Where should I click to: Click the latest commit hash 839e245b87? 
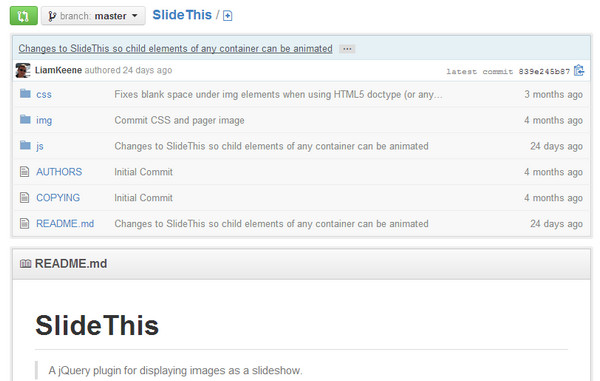[x=544, y=72]
